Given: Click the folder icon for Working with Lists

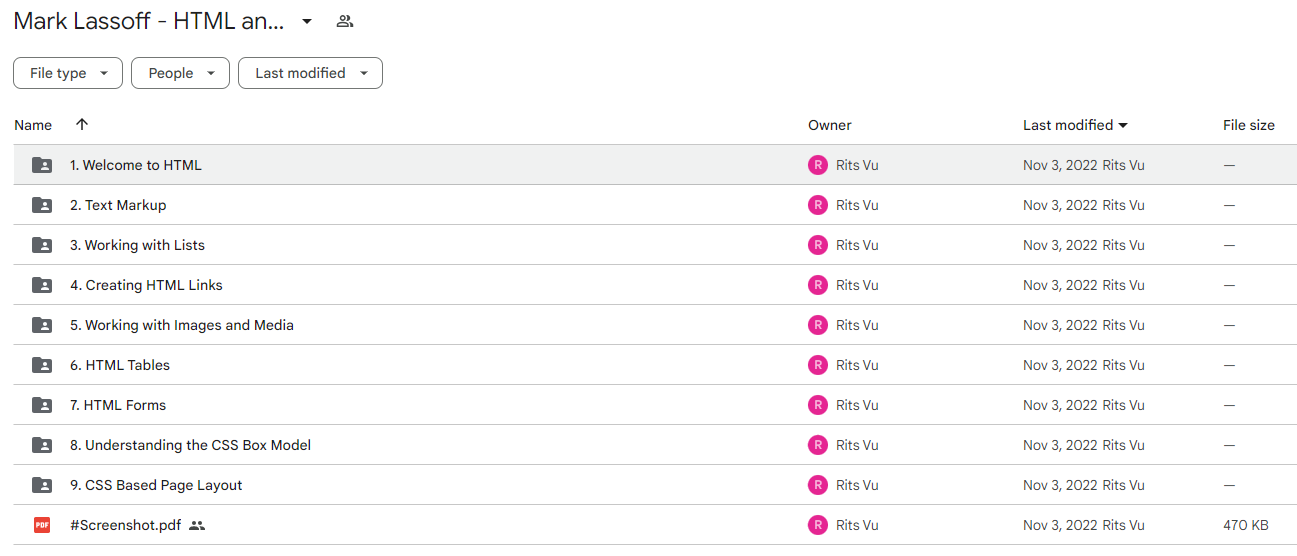Looking at the screenshot, I should [x=42, y=245].
